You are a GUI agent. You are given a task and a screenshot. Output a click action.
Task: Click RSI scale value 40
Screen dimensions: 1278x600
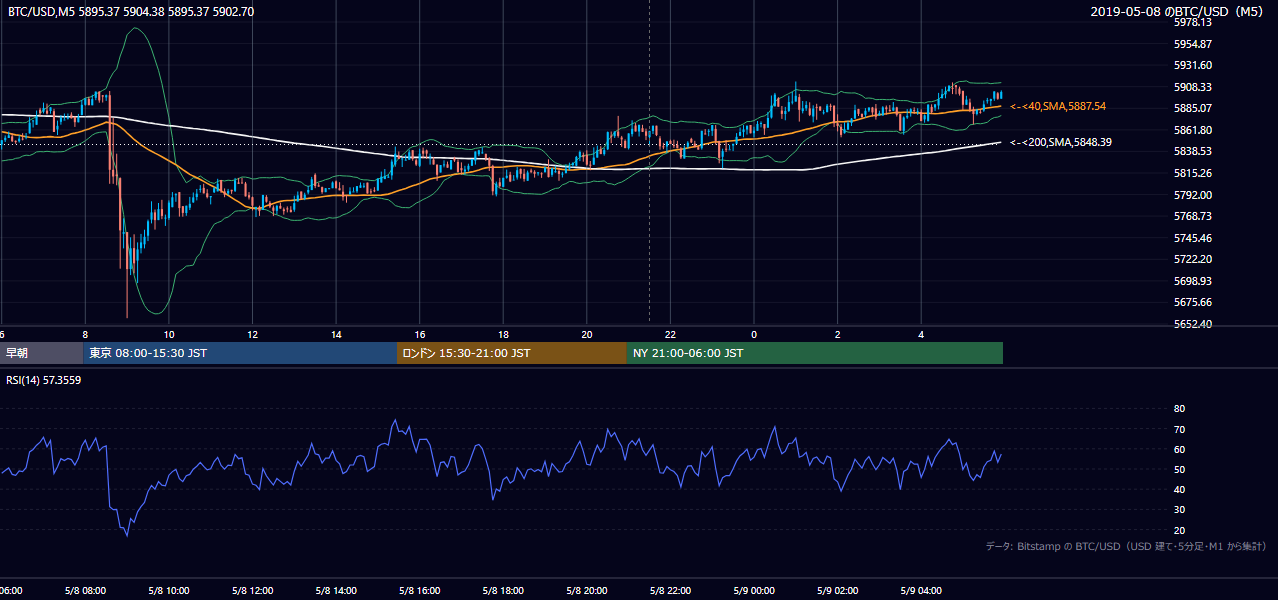click(1179, 489)
